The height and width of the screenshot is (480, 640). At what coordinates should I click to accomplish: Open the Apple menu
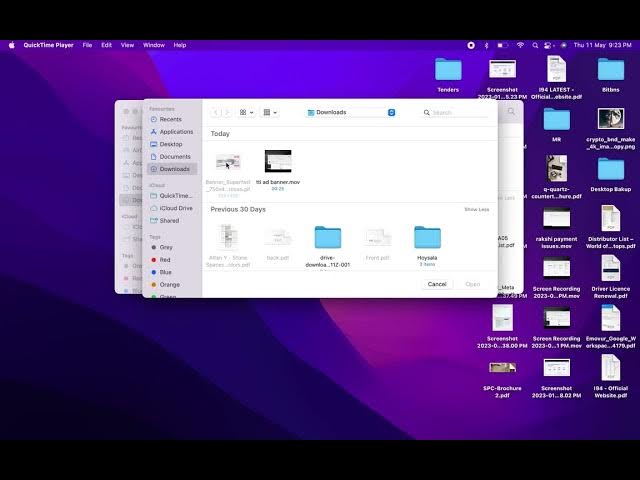pyautogui.click(x=12, y=45)
